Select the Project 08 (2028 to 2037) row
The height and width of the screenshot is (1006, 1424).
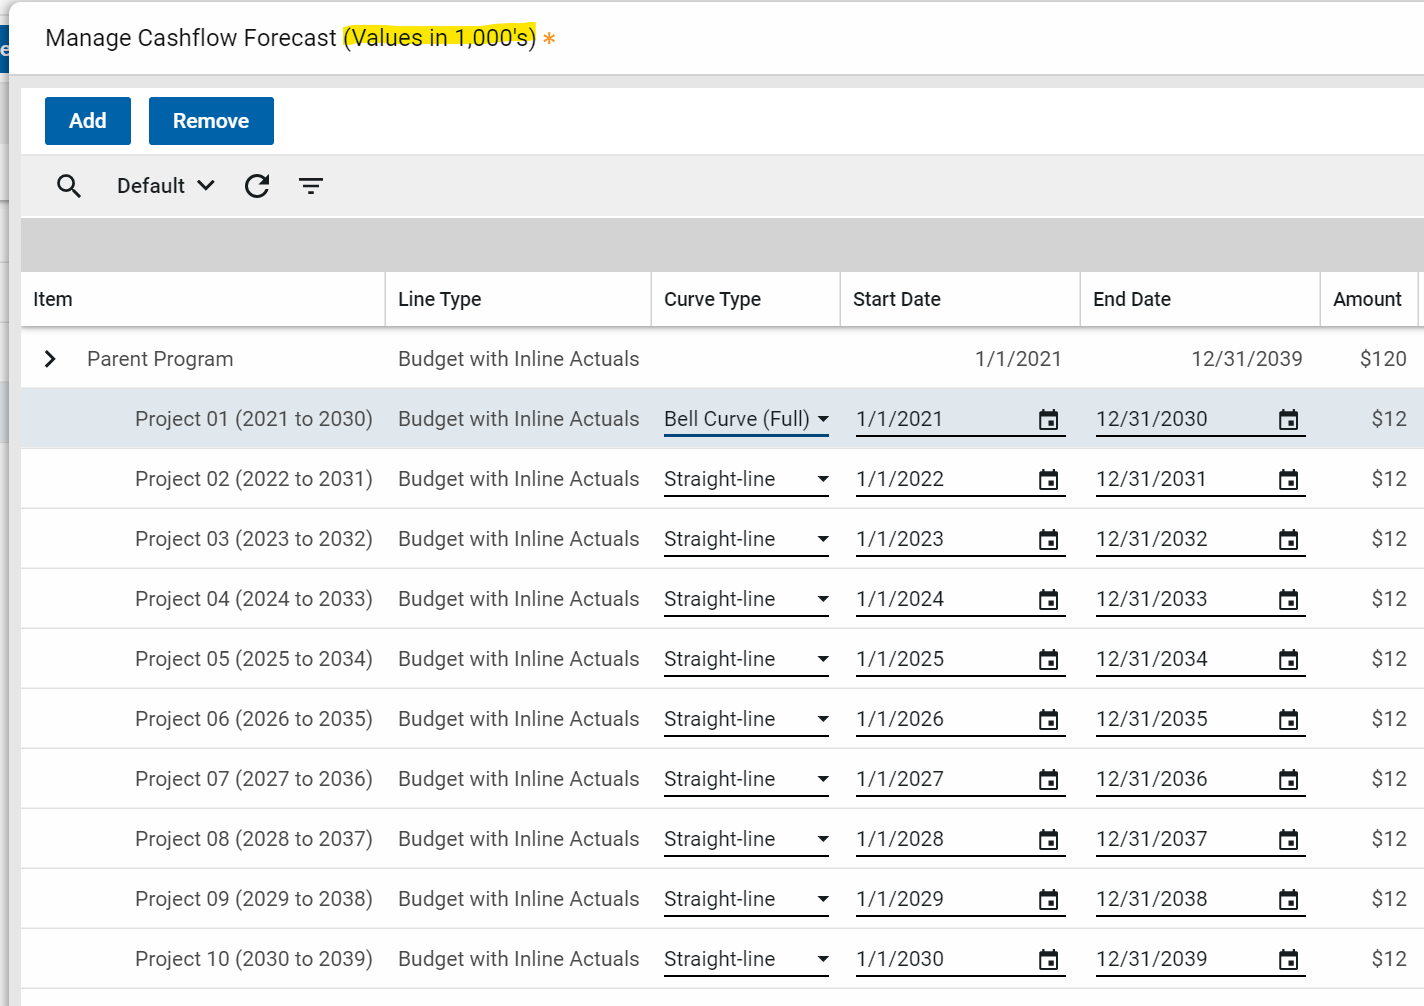tap(253, 839)
